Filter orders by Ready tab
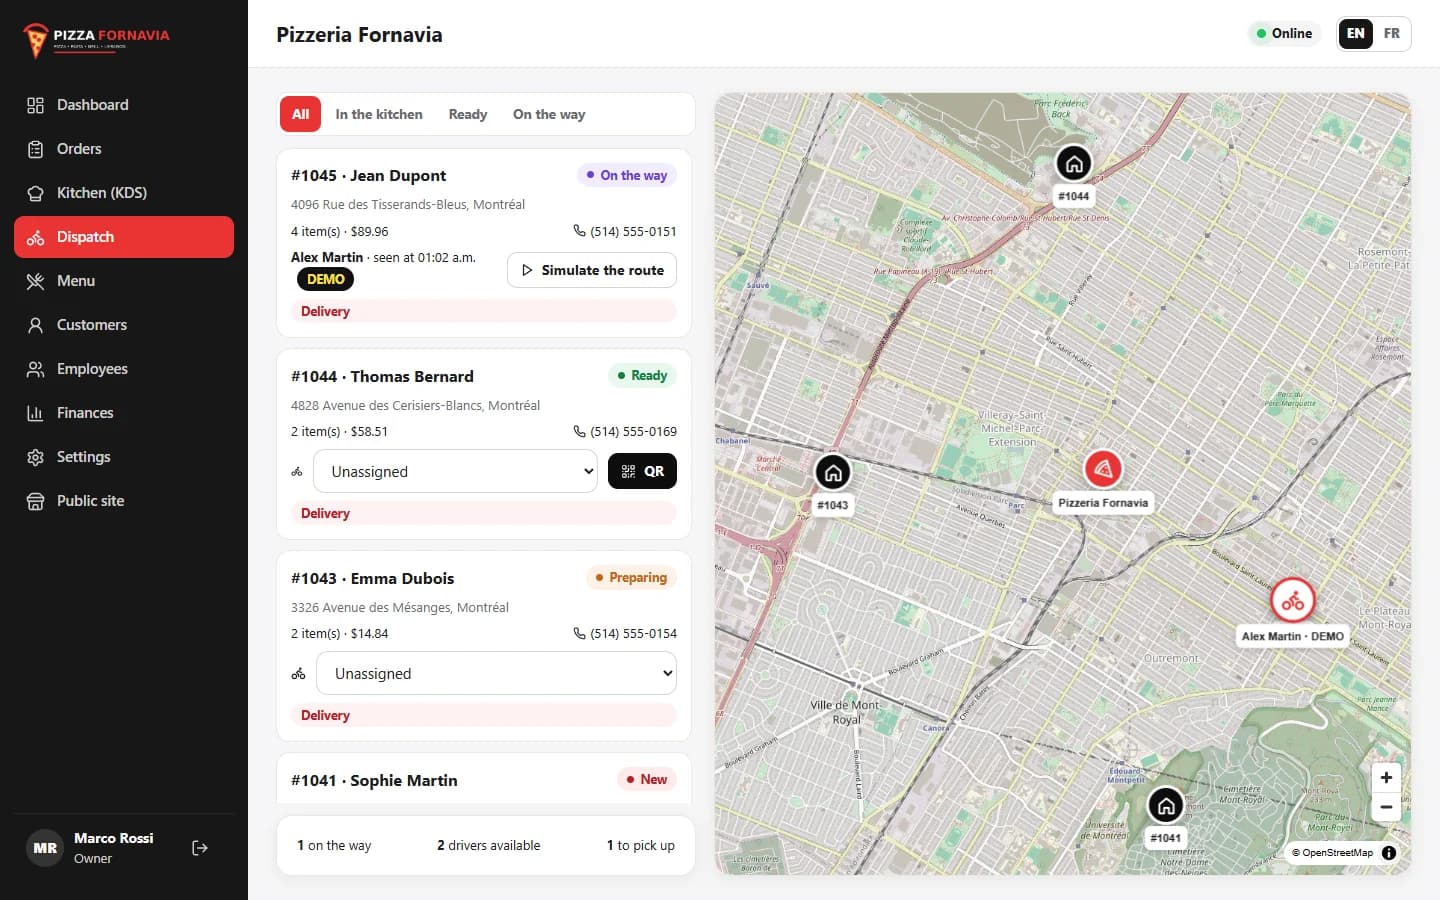 click(x=468, y=114)
